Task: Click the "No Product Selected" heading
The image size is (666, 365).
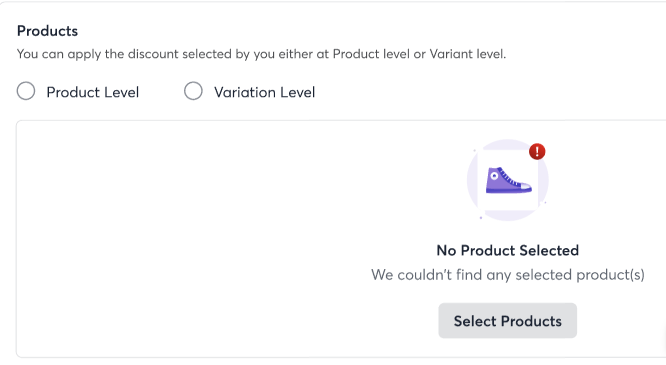Action: point(508,250)
